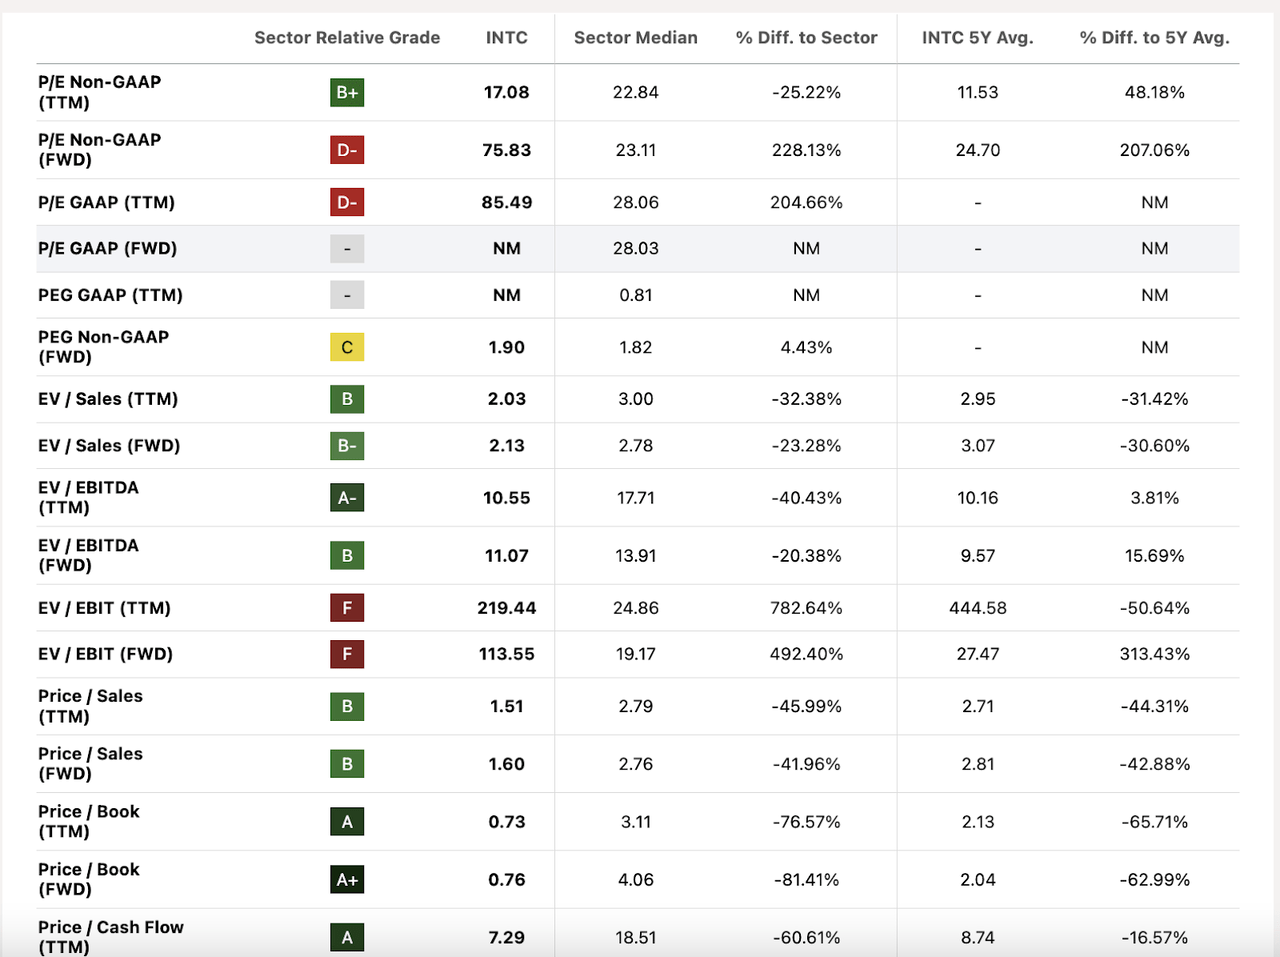Screen dimensions: 1280x957
Task: Click the sector difference value 782.64%
Action: click(806, 608)
